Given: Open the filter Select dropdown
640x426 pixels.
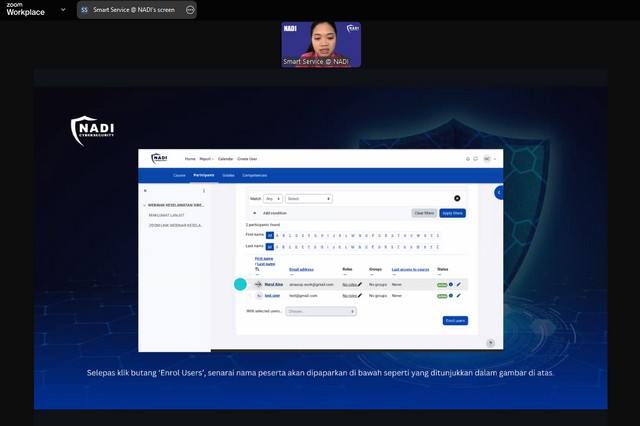Looking at the screenshot, I should 308,198.
